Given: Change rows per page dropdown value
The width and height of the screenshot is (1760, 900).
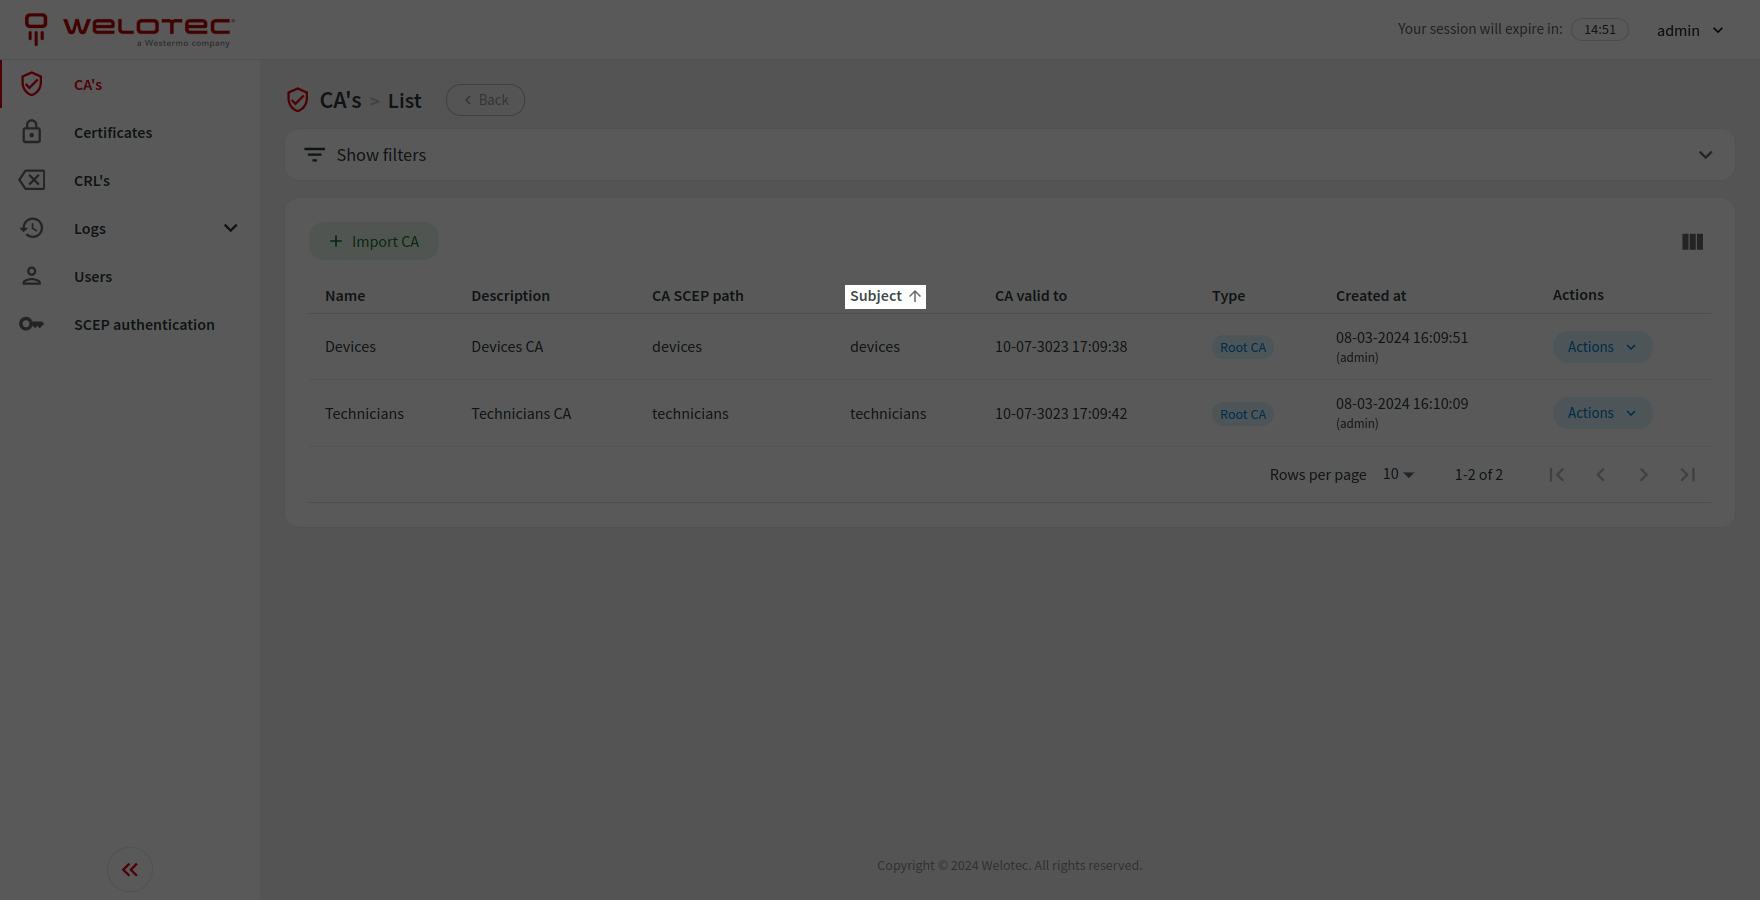Looking at the screenshot, I should (1398, 475).
